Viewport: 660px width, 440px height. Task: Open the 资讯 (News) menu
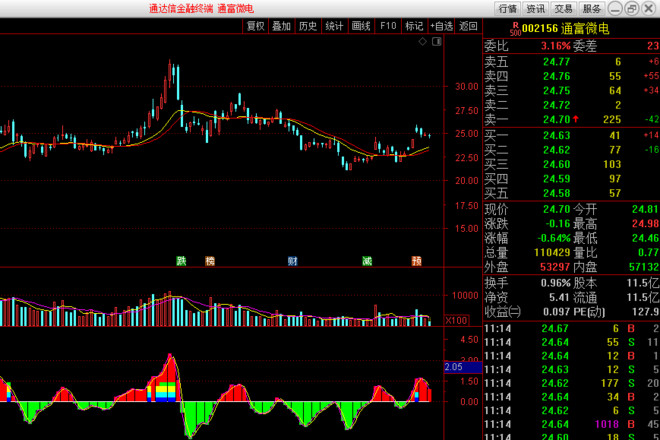tap(535, 9)
